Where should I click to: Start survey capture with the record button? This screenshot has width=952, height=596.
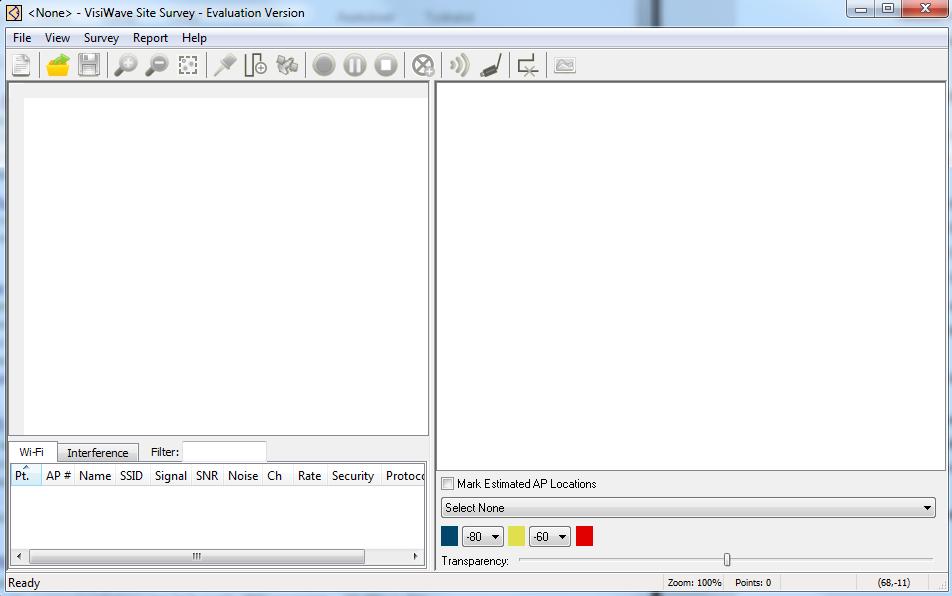[x=324, y=65]
